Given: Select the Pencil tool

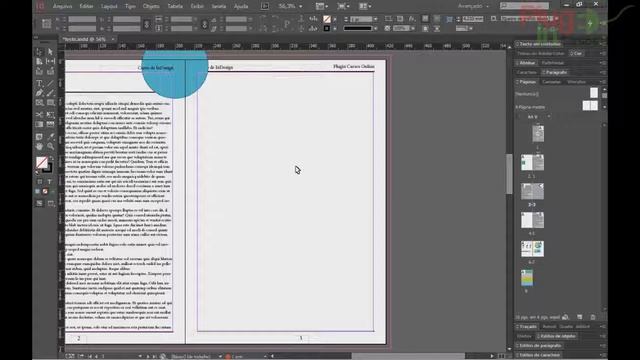Looking at the screenshot, I should pyautogui.click(x=50, y=93).
